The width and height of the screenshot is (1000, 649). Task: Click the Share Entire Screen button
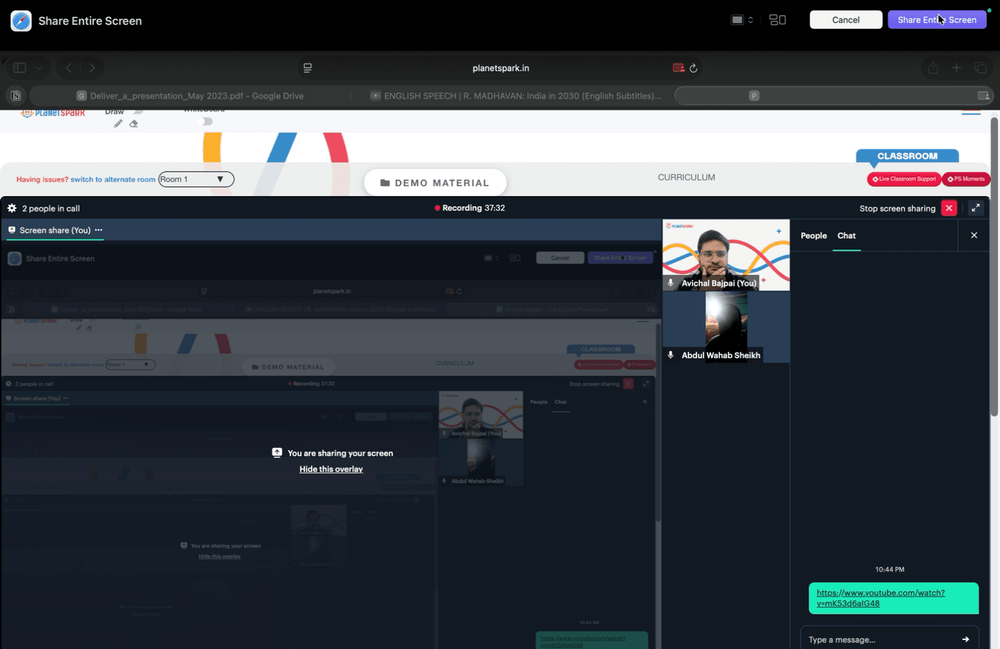pos(936,20)
